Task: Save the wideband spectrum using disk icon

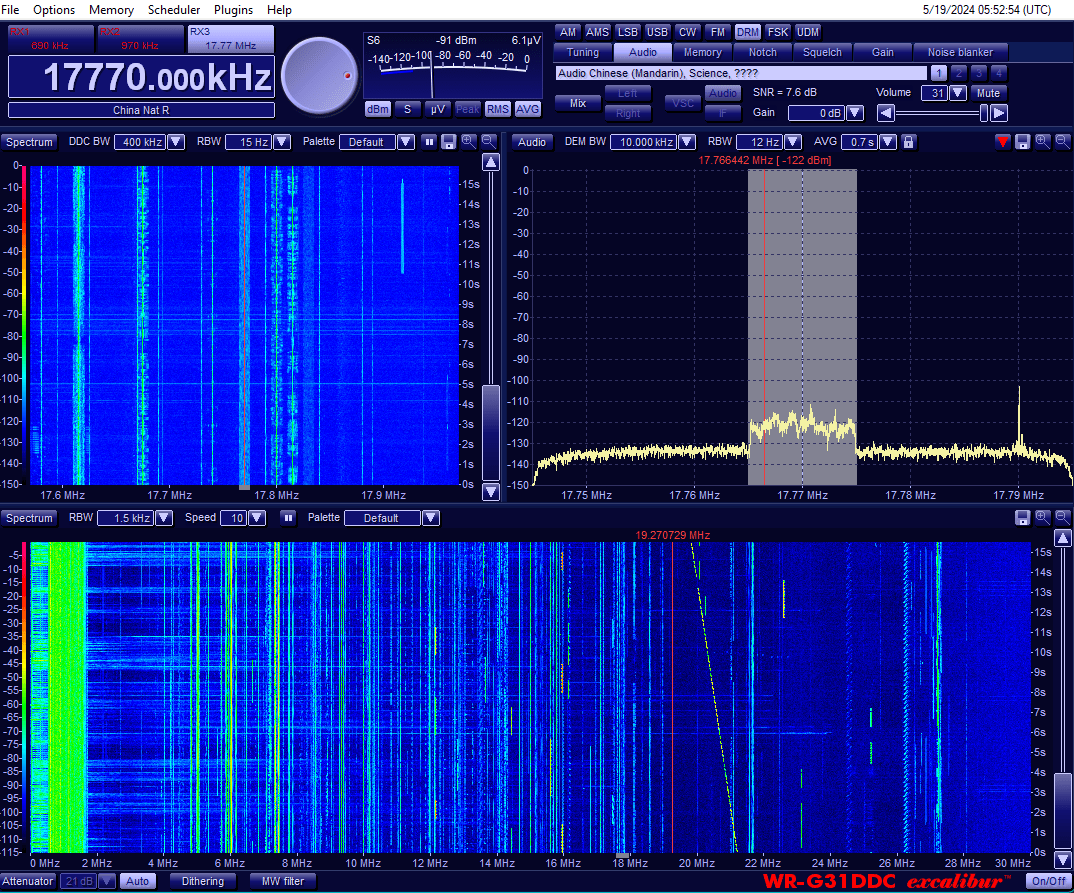Action: click(1023, 518)
